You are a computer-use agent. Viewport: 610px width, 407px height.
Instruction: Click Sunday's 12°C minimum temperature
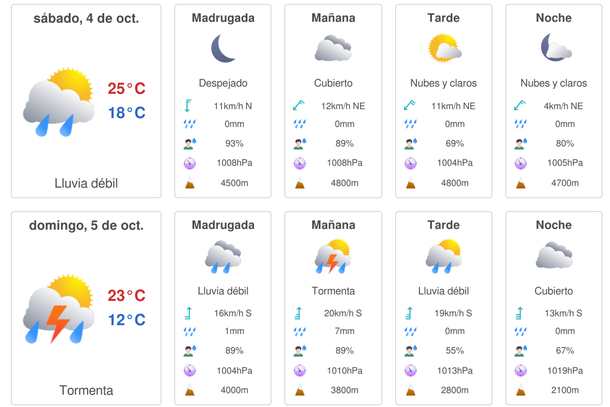click(127, 320)
